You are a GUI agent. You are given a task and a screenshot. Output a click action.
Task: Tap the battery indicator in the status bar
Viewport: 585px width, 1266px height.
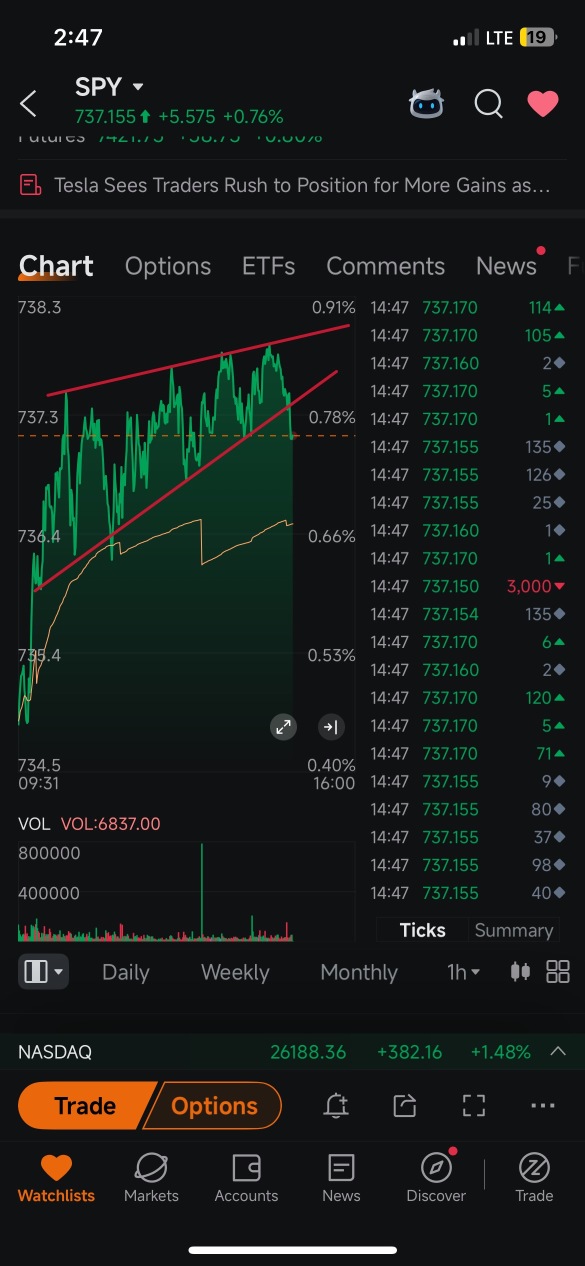pos(537,38)
